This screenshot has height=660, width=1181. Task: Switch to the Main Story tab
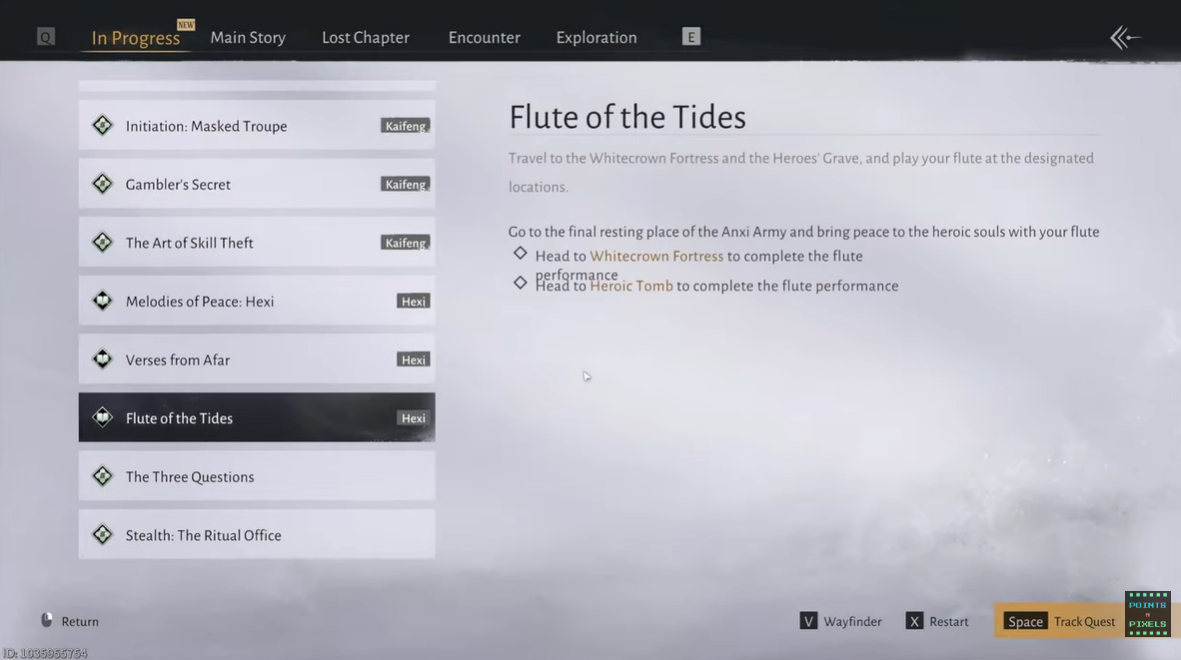click(248, 38)
